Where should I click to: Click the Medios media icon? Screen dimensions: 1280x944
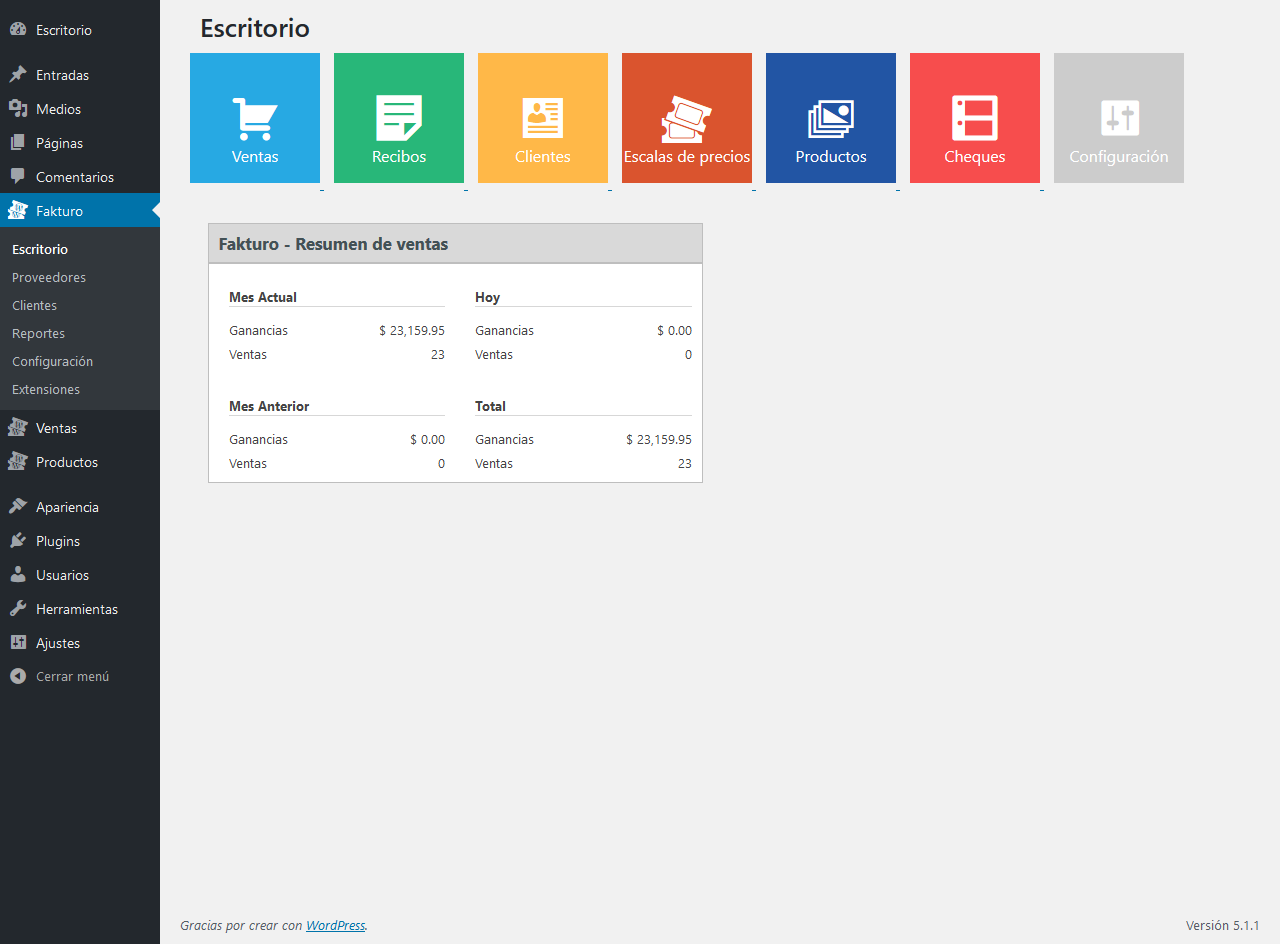[18, 109]
